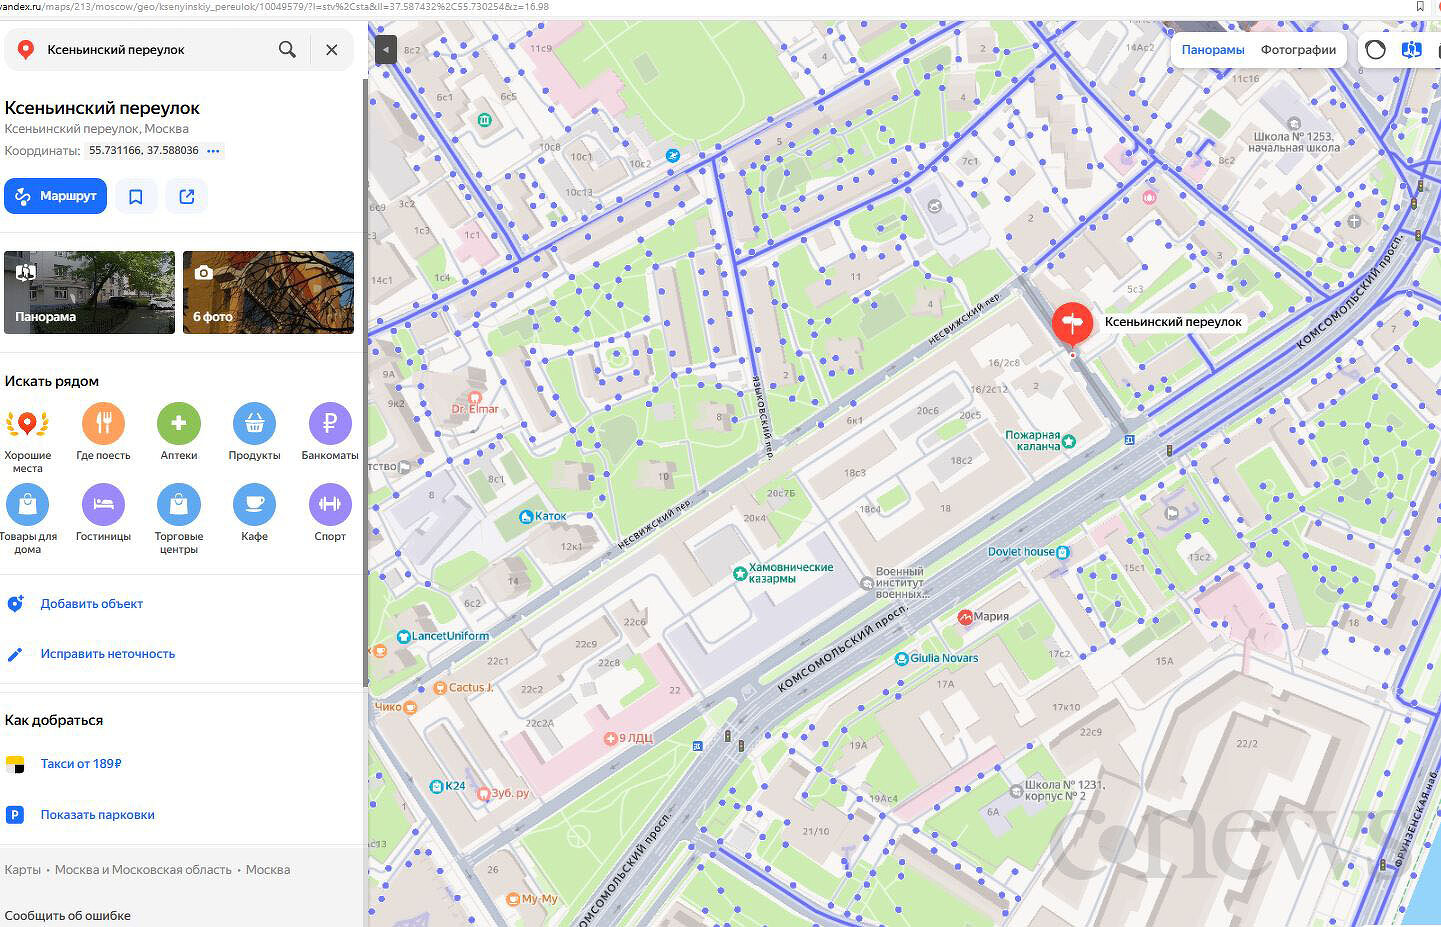Open the Такси от 189₽ link
This screenshot has width=1441, height=927.
tap(81, 764)
